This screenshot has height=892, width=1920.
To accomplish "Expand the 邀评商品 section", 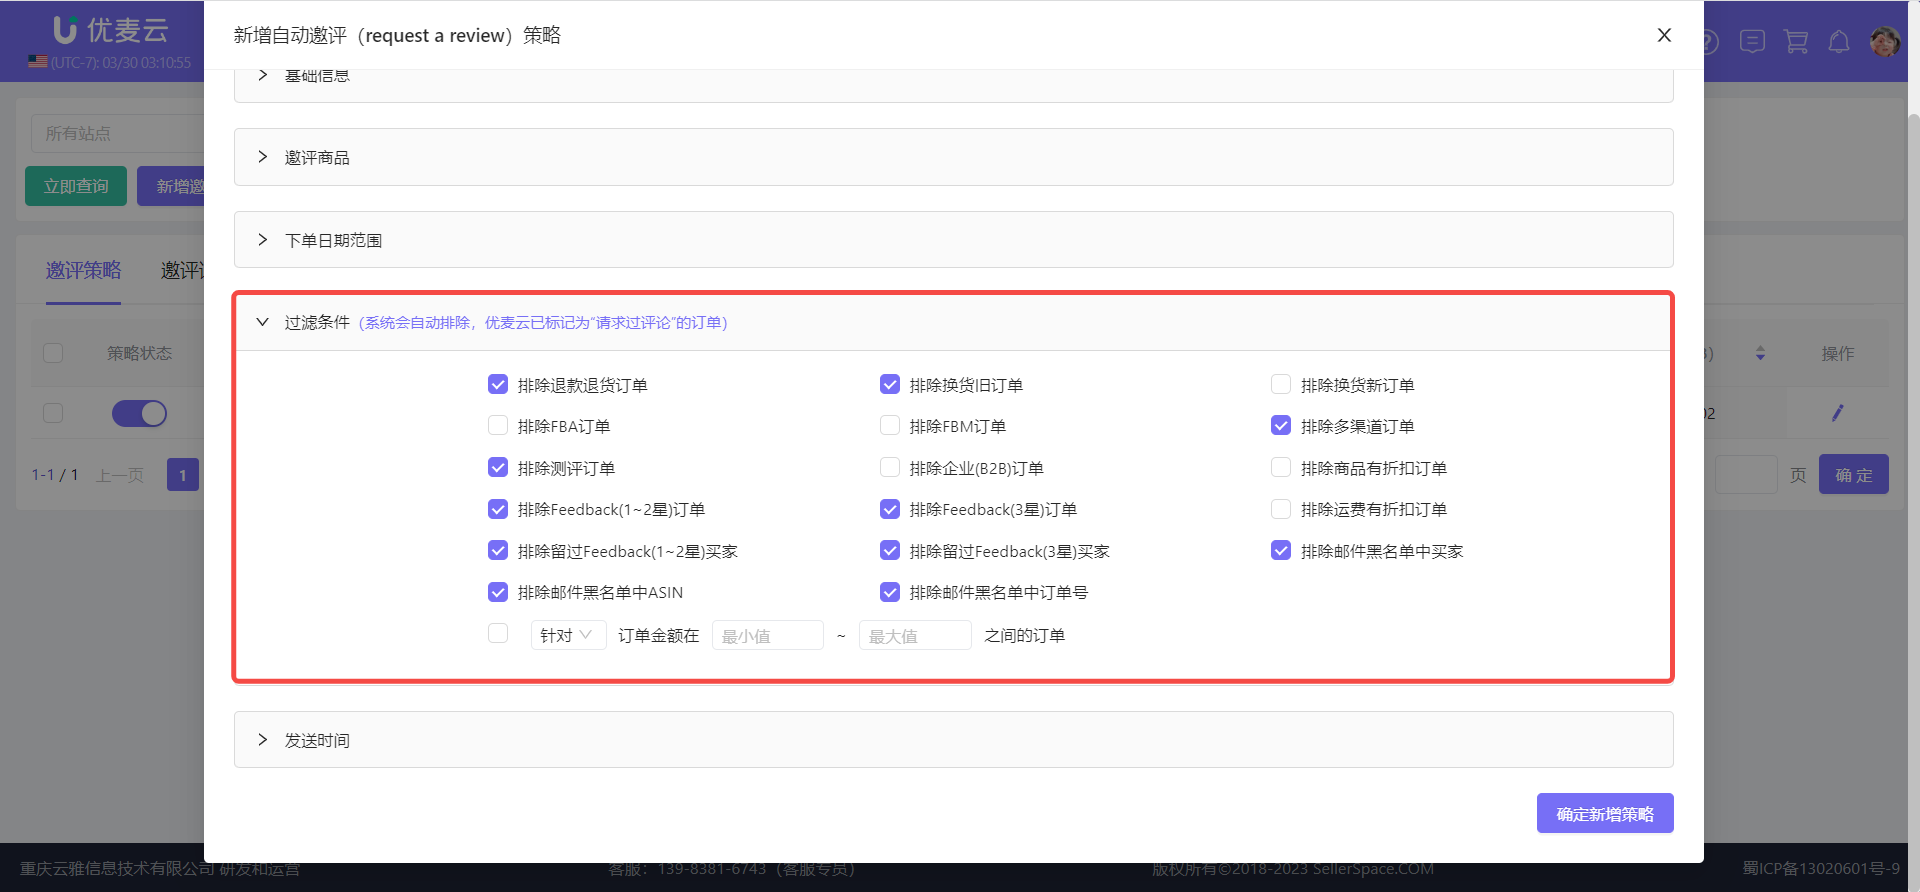I will coord(953,157).
